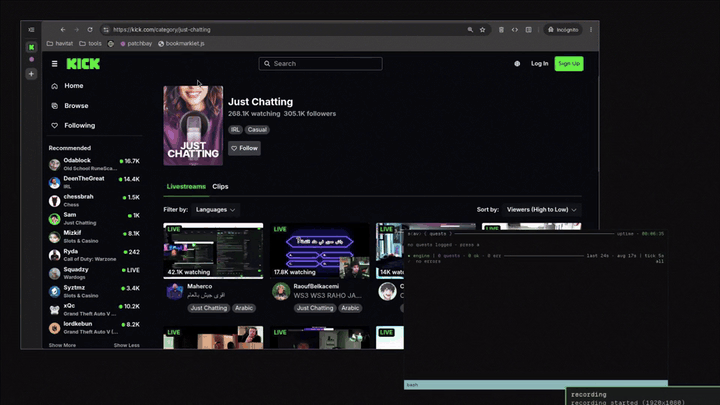
Task: Click the bash status bar in terminal window
Action: pyautogui.click(x=536, y=385)
